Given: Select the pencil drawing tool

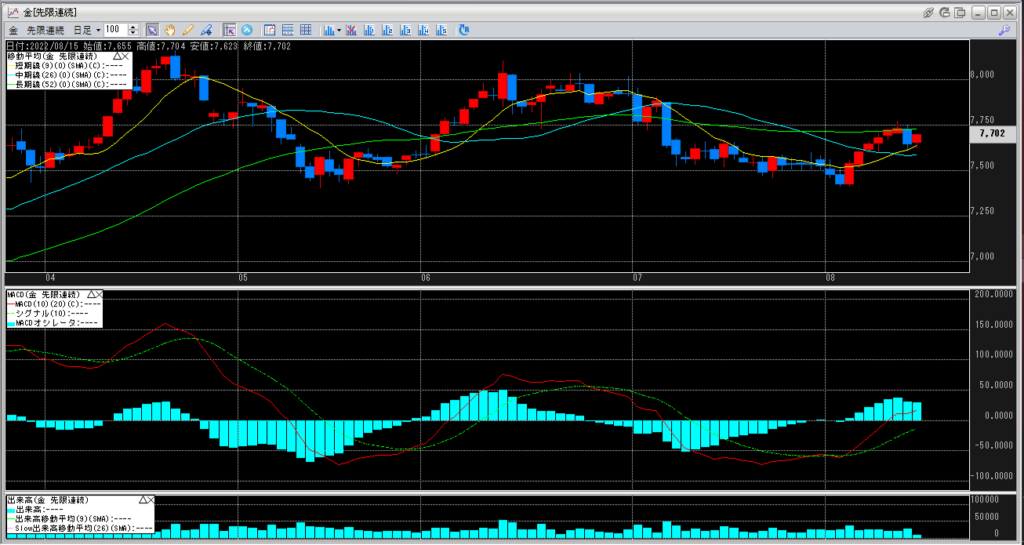Looking at the screenshot, I should pos(187,30).
